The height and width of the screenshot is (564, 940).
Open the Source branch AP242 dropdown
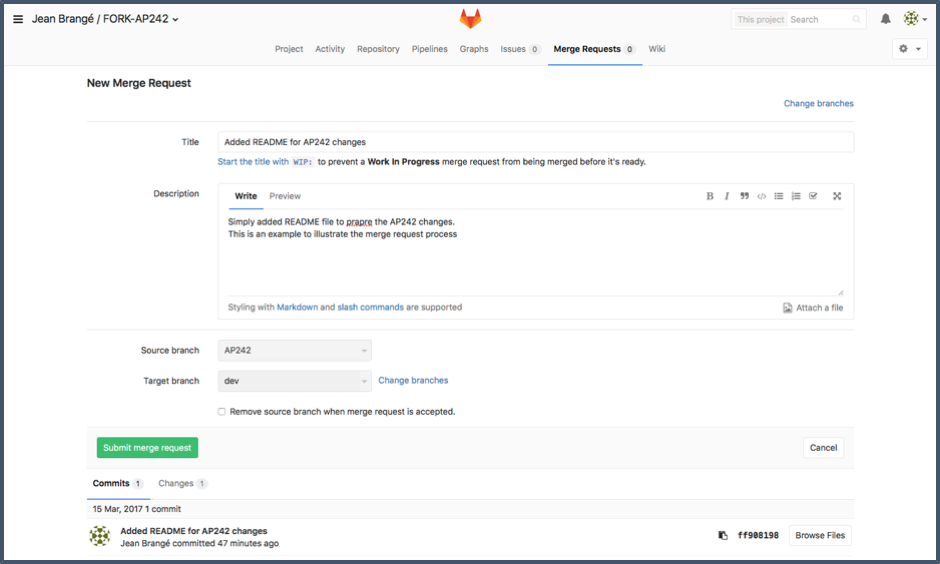click(294, 351)
